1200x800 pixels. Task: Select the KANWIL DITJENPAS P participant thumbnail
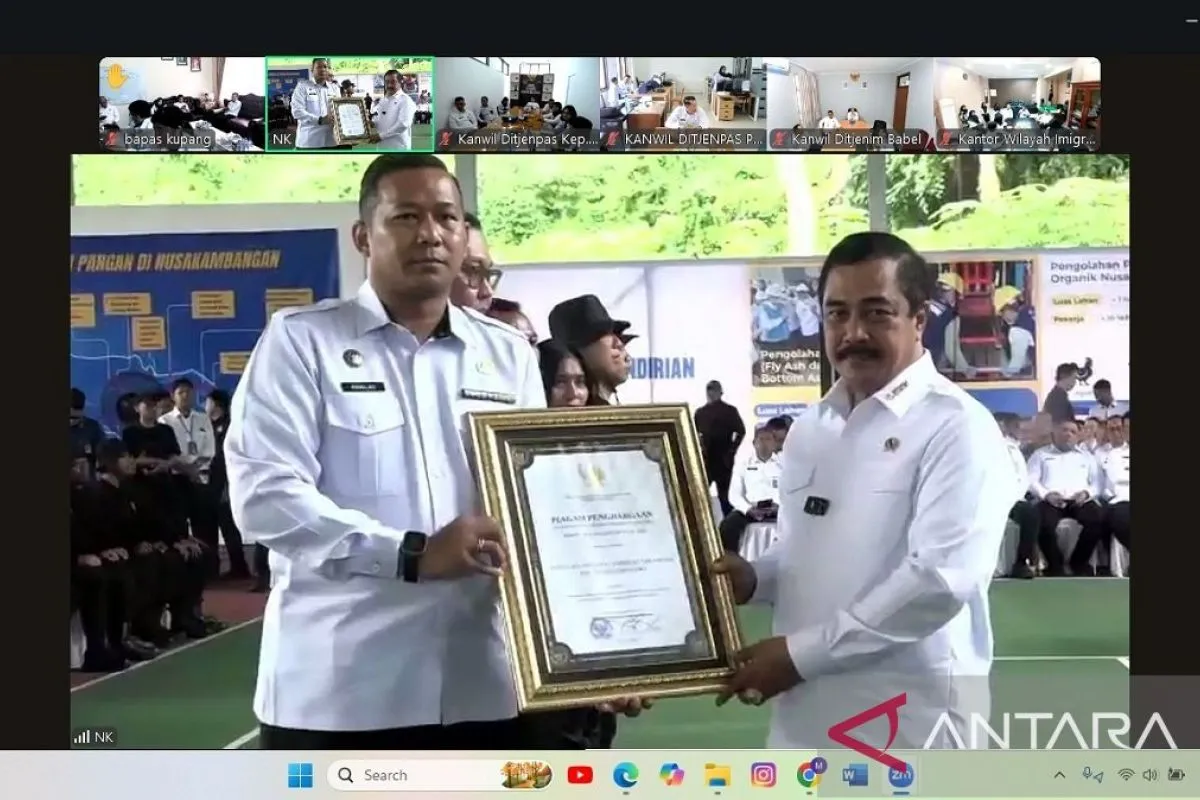[683, 104]
